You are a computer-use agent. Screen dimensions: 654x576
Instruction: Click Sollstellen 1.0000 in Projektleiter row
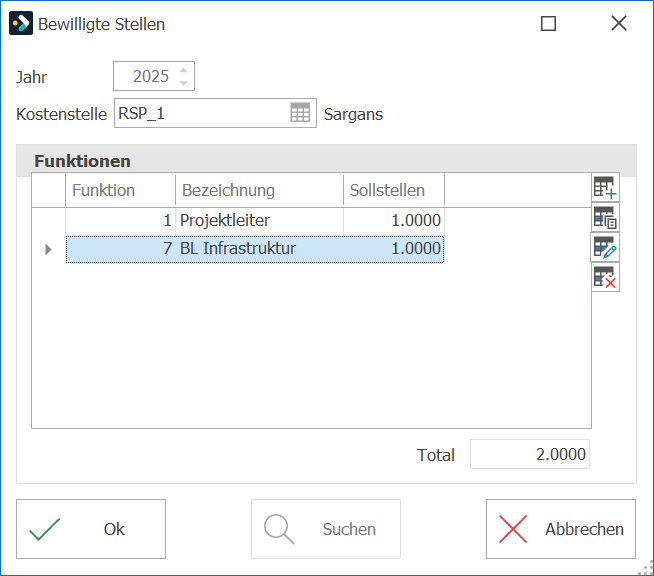point(394,220)
